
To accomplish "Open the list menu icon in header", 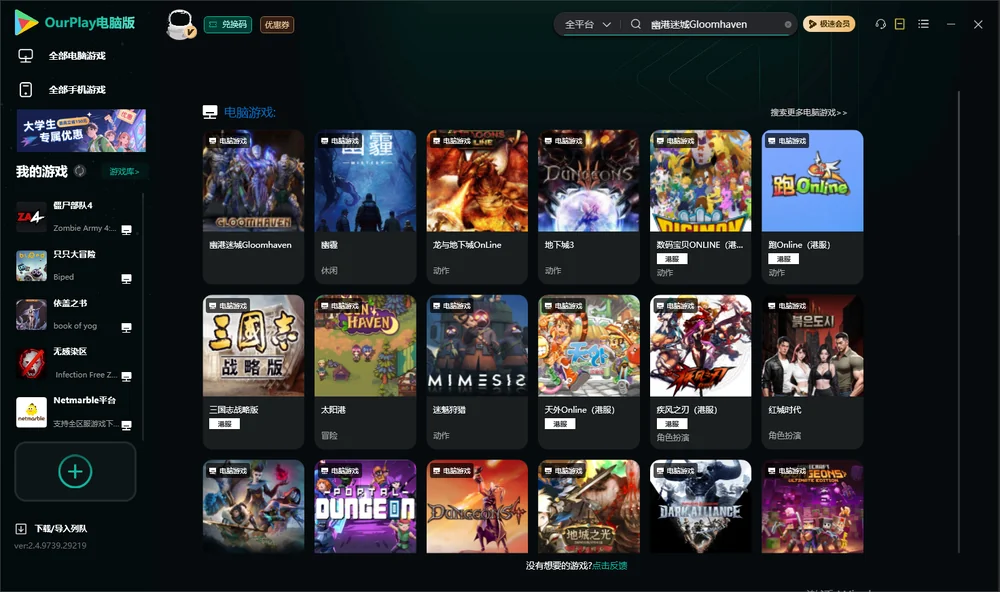I will click(923, 24).
